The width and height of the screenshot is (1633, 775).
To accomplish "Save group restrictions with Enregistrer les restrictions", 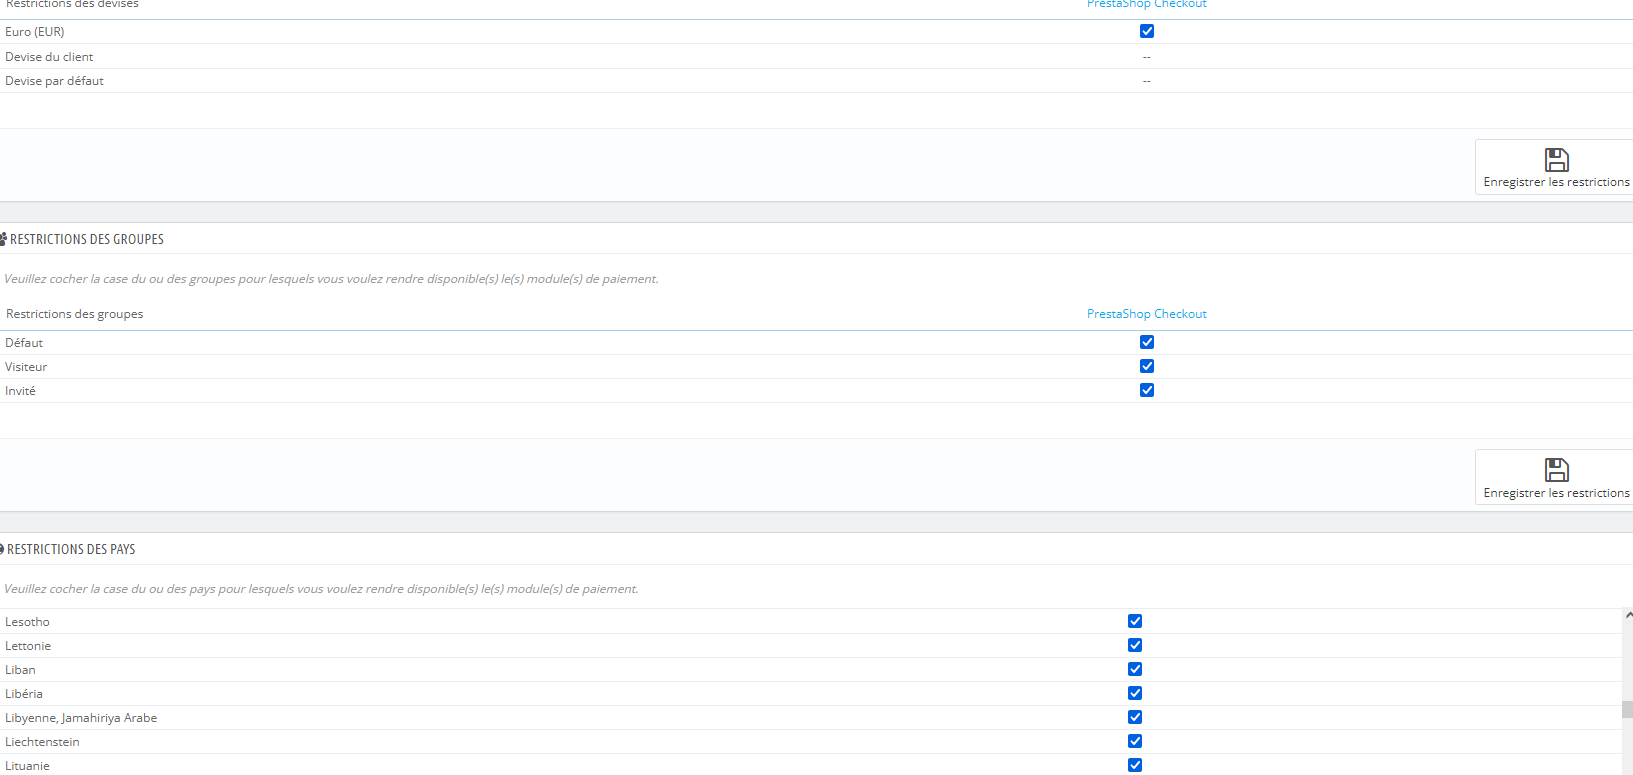I will click(x=1555, y=477).
